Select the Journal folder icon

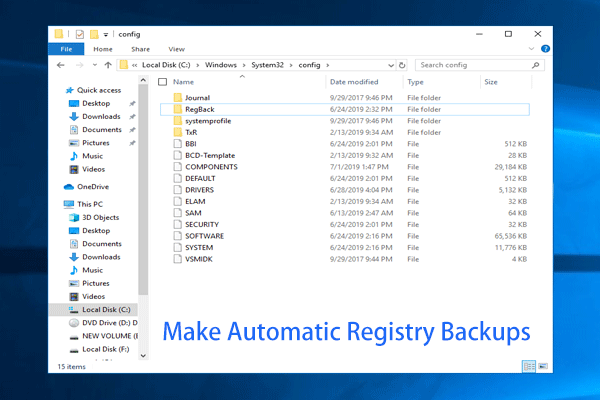pyautogui.click(x=178, y=98)
